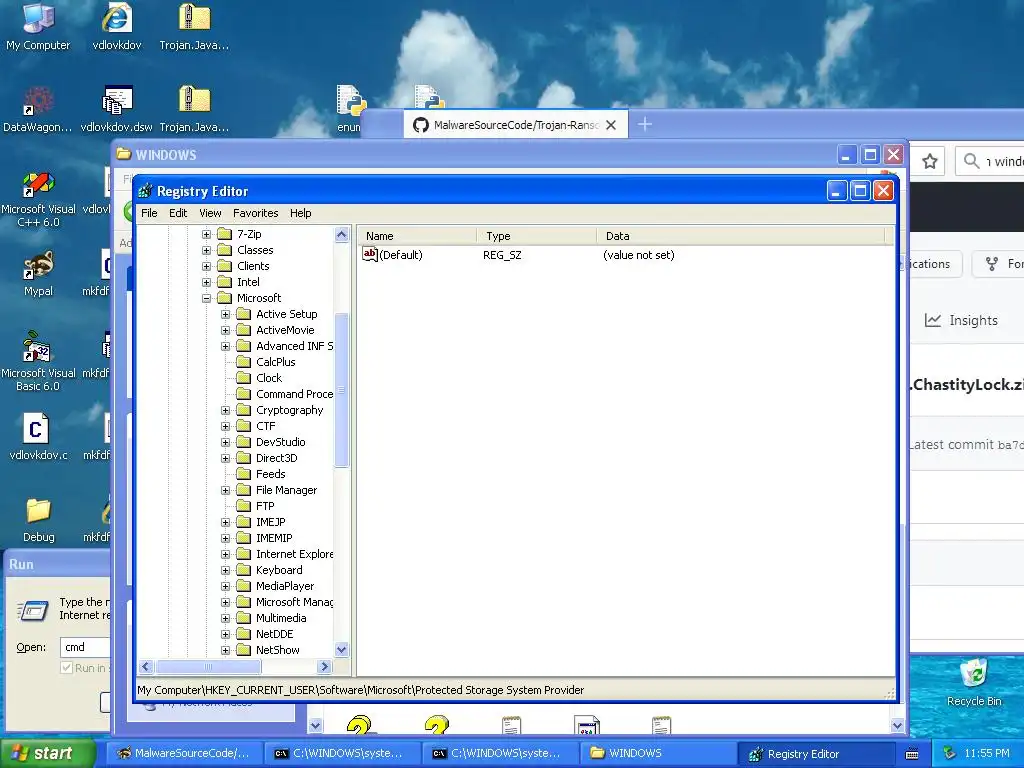1024x768 pixels.
Task: Click the Open input field in Run dialog
Action: pyautogui.click(x=85, y=647)
